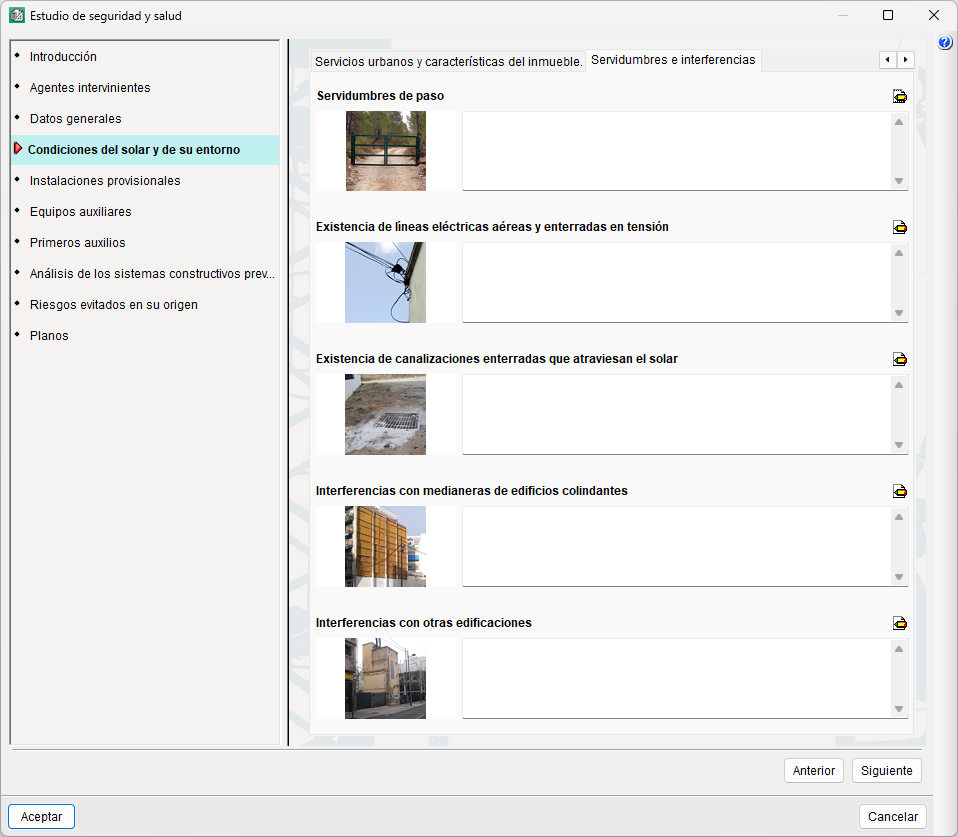Click the party wall building photo thumbnail
958x837 pixels.
click(386, 546)
